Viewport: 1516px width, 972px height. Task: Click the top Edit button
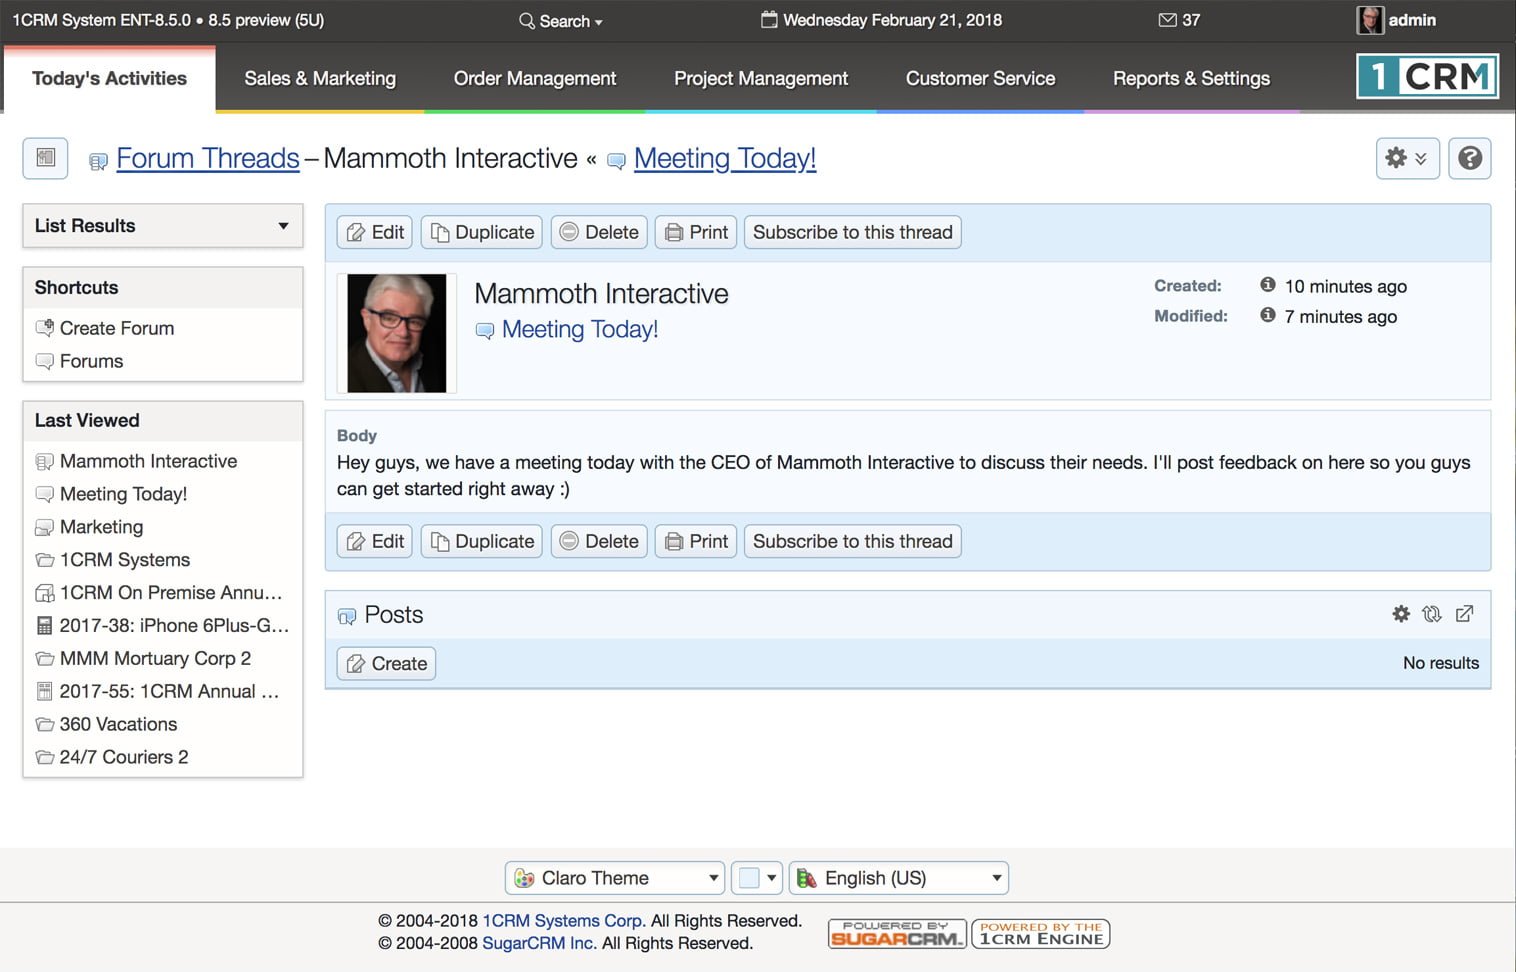375,232
